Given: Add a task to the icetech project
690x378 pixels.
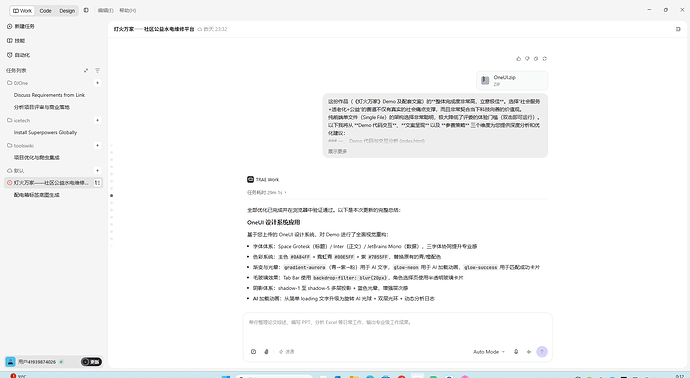Looking at the screenshot, I should (98, 120).
